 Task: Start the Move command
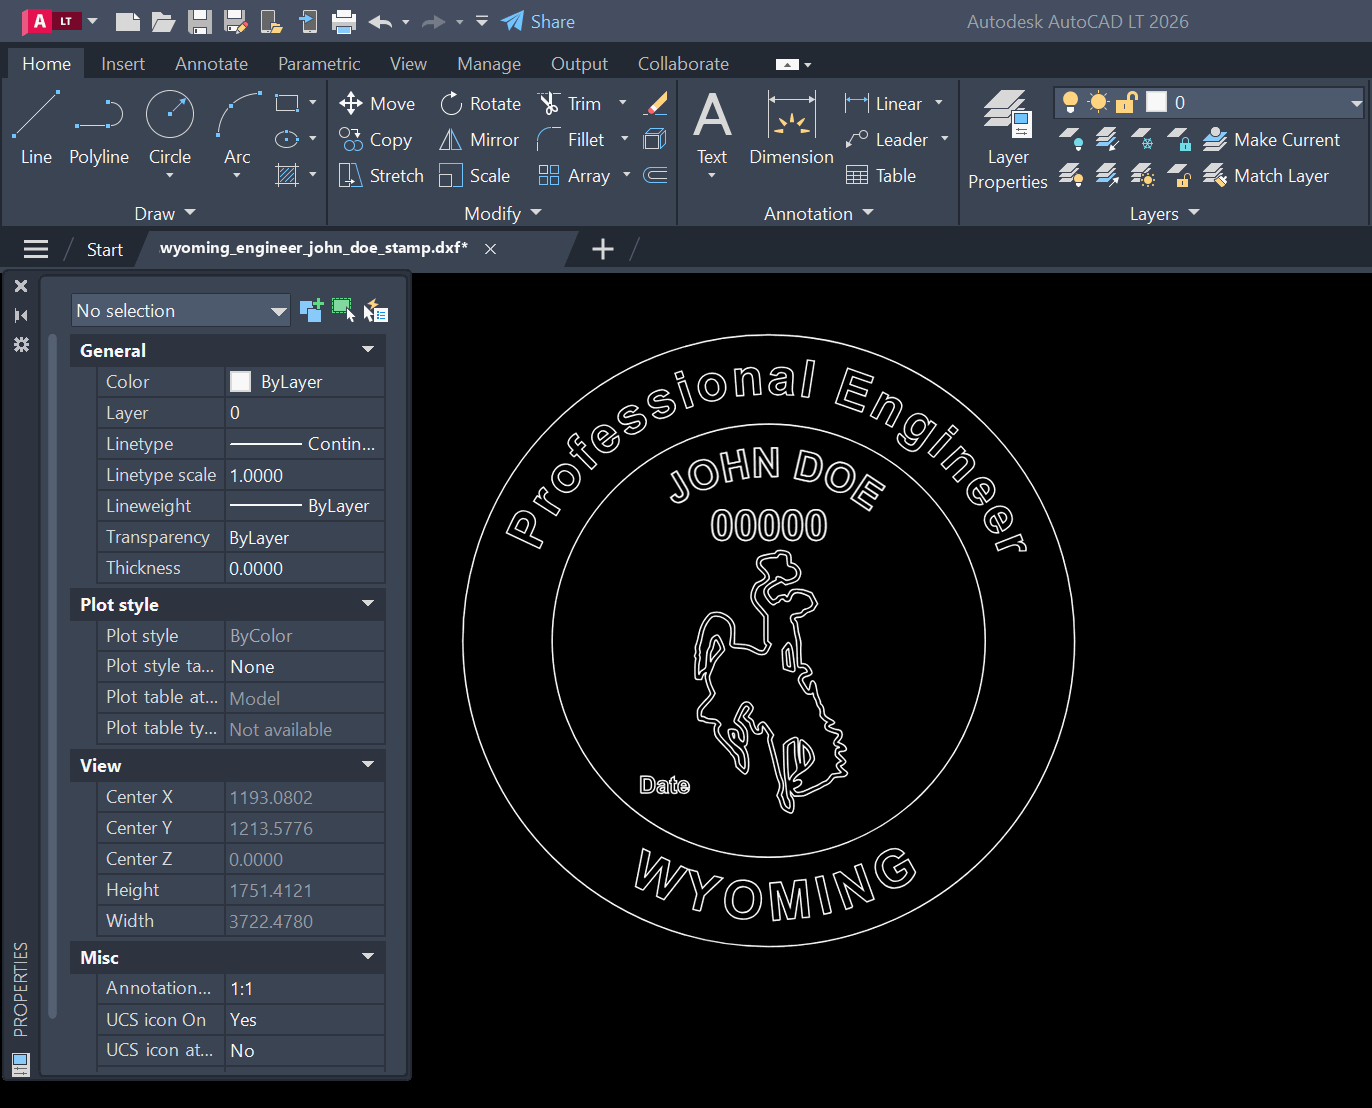377,103
